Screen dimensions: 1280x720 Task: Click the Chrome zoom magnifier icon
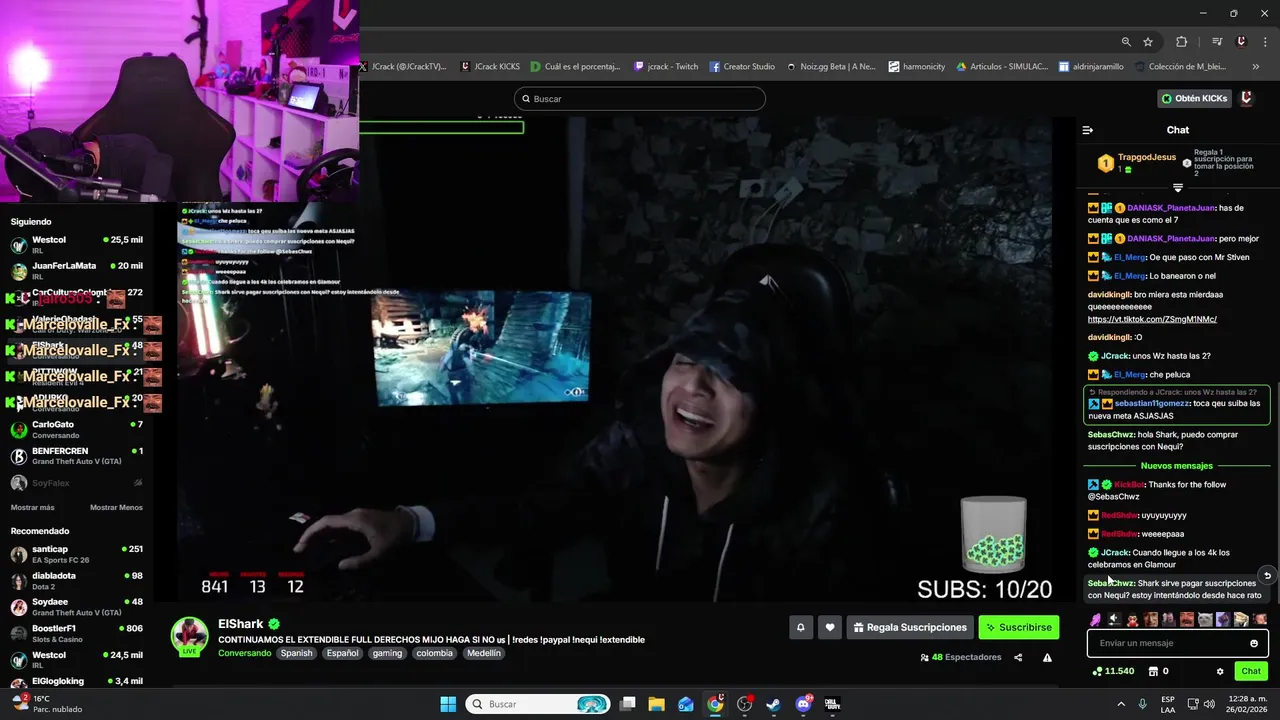1126,41
